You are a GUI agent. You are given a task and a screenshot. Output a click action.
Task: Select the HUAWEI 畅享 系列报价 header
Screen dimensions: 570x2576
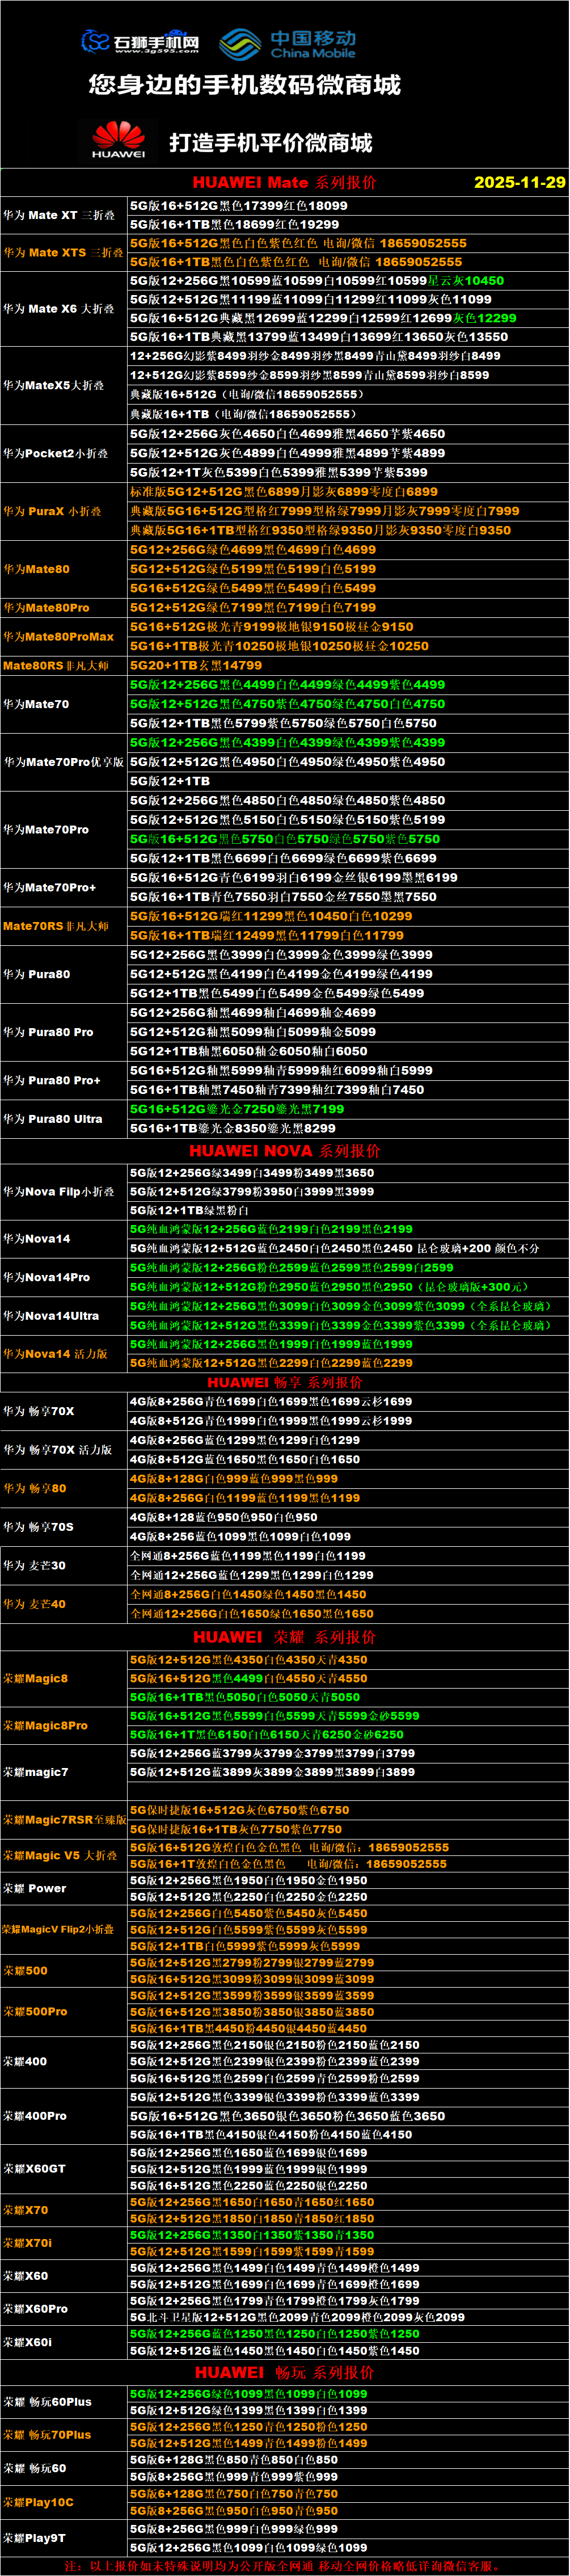284,1382
